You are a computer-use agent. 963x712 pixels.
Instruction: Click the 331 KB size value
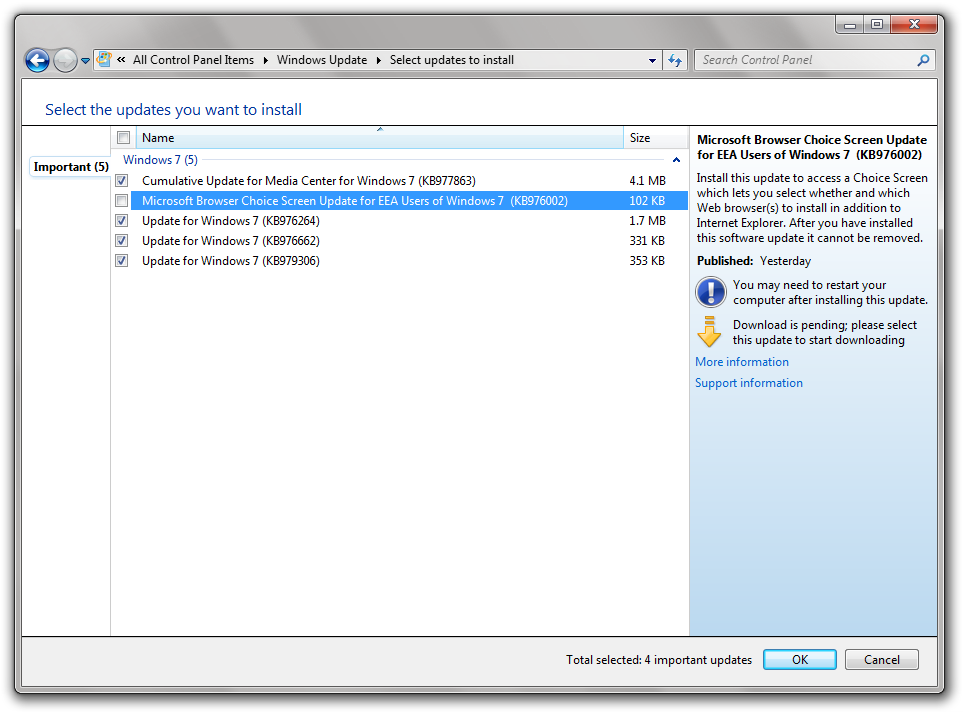pos(647,241)
